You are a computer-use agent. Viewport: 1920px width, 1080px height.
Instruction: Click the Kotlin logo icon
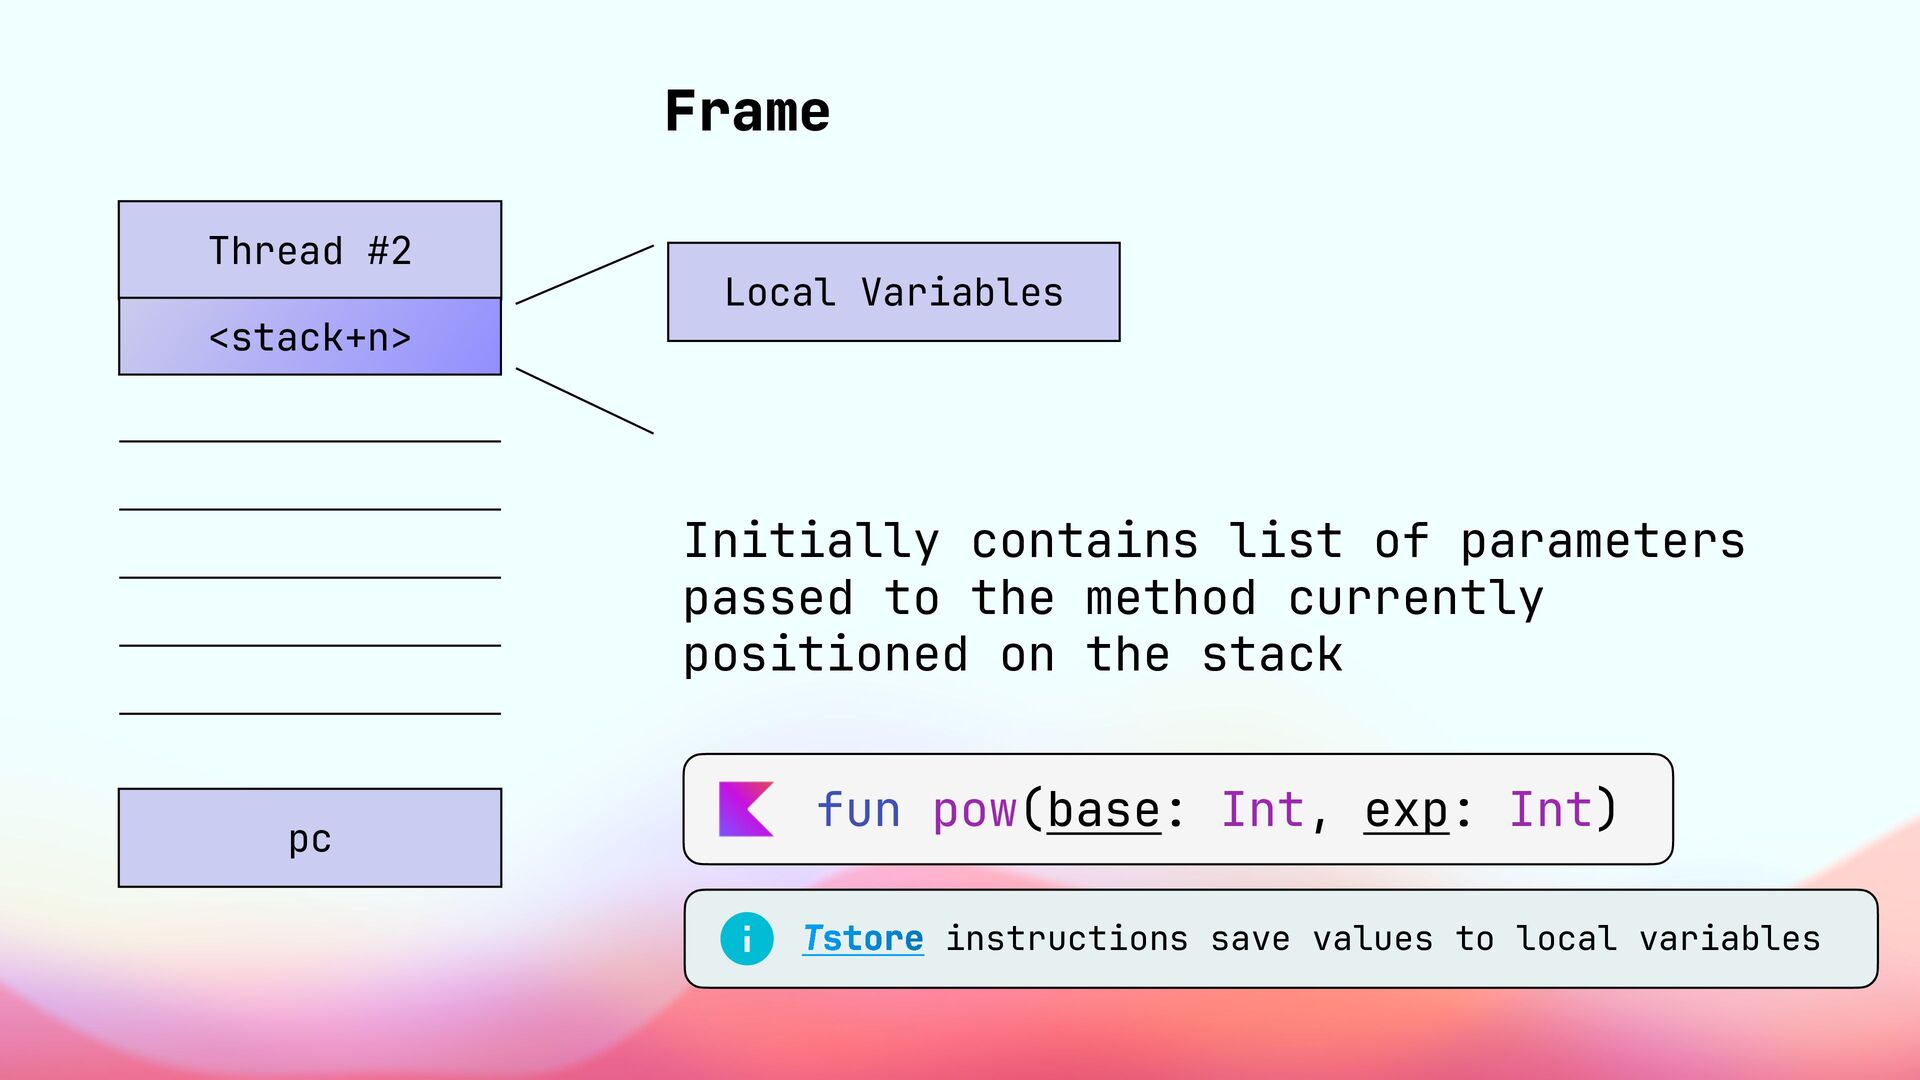pyautogui.click(x=746, y=809)
